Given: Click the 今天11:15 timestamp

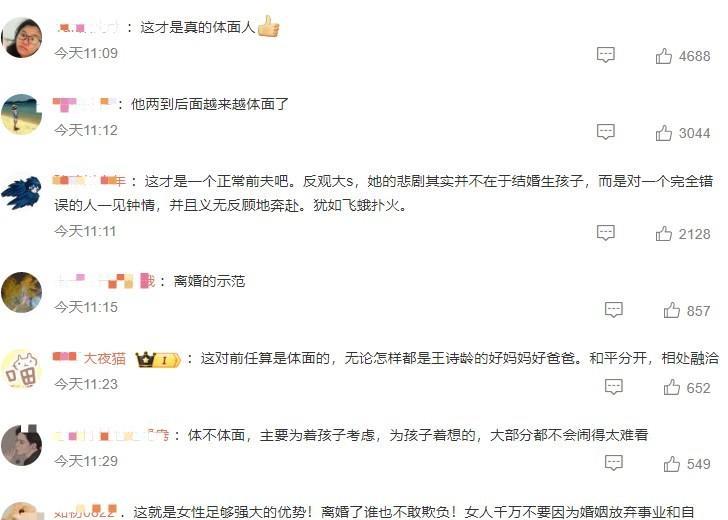Looking at the screenshot, I should coord(86,307).
